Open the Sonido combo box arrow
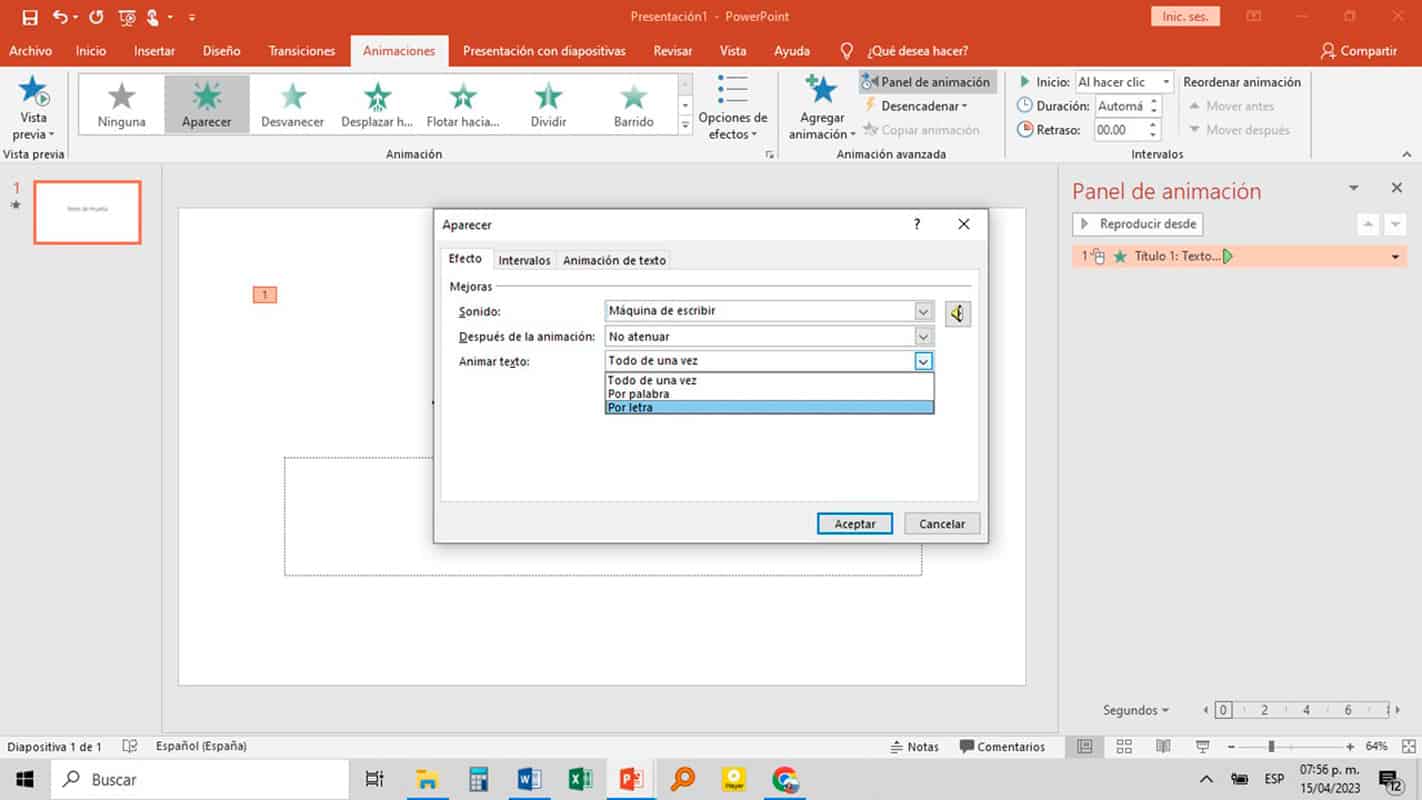The width and height of the screenshot is (1422, 800). 924,311
